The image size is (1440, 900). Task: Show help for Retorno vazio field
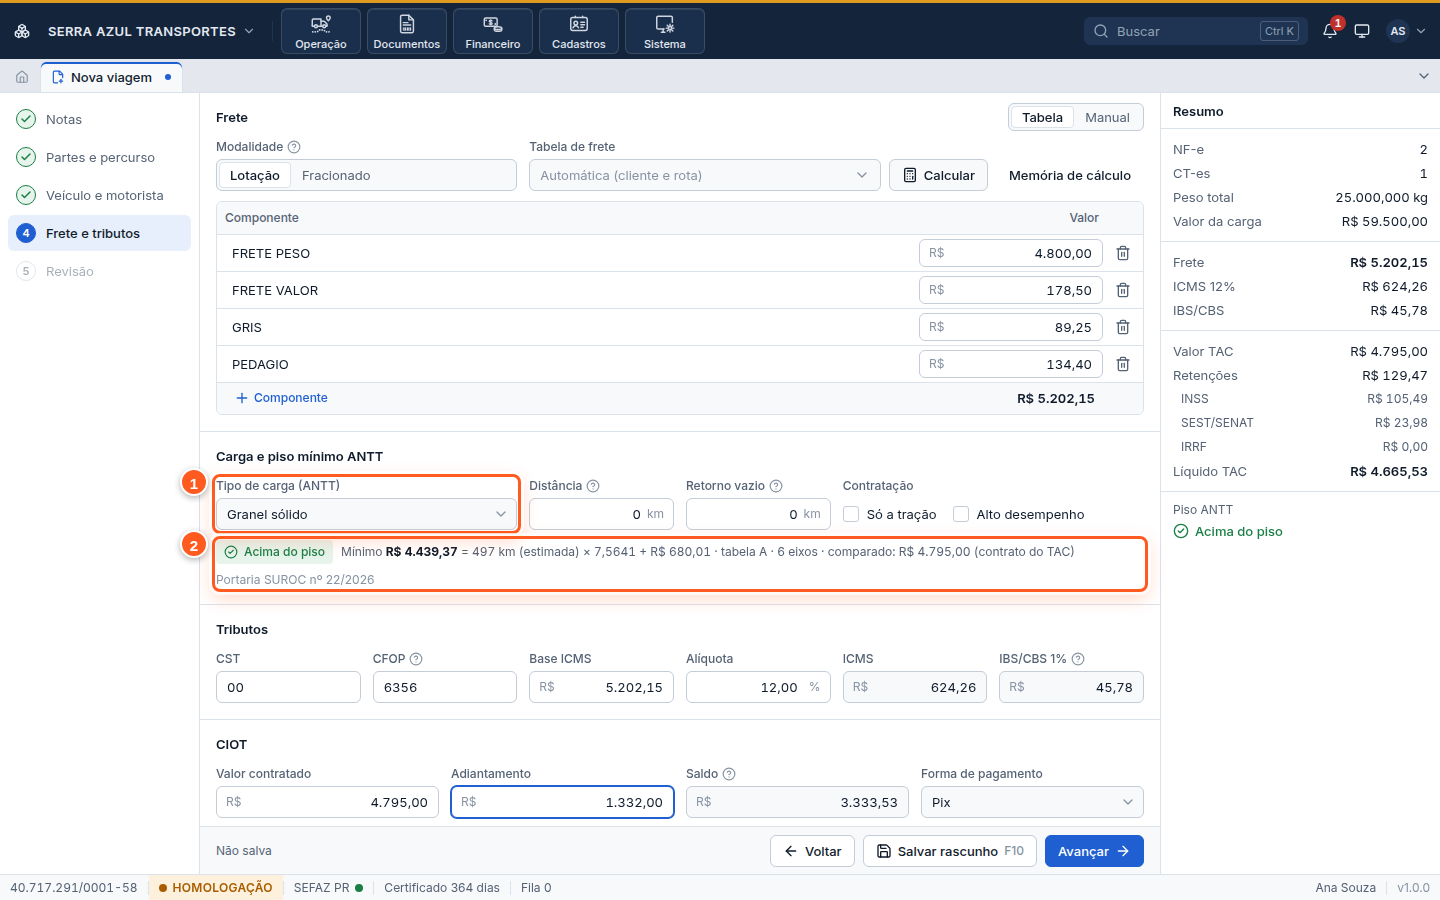coord(776,486)
